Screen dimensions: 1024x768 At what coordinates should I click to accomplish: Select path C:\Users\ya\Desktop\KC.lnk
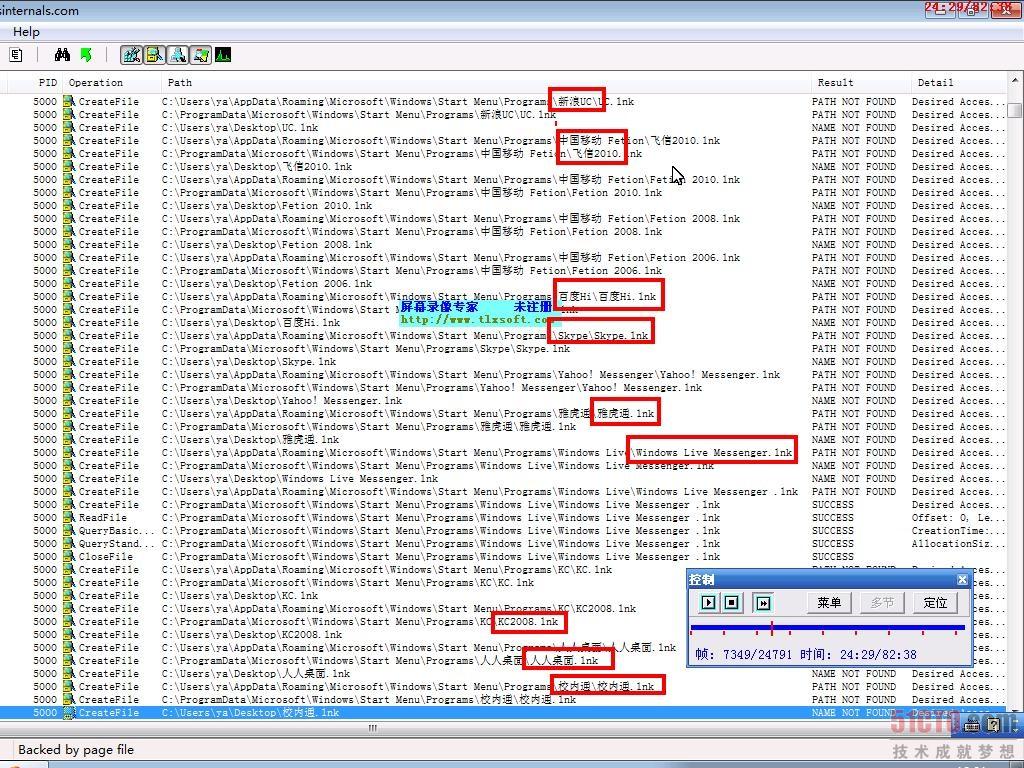pos(240,596)
